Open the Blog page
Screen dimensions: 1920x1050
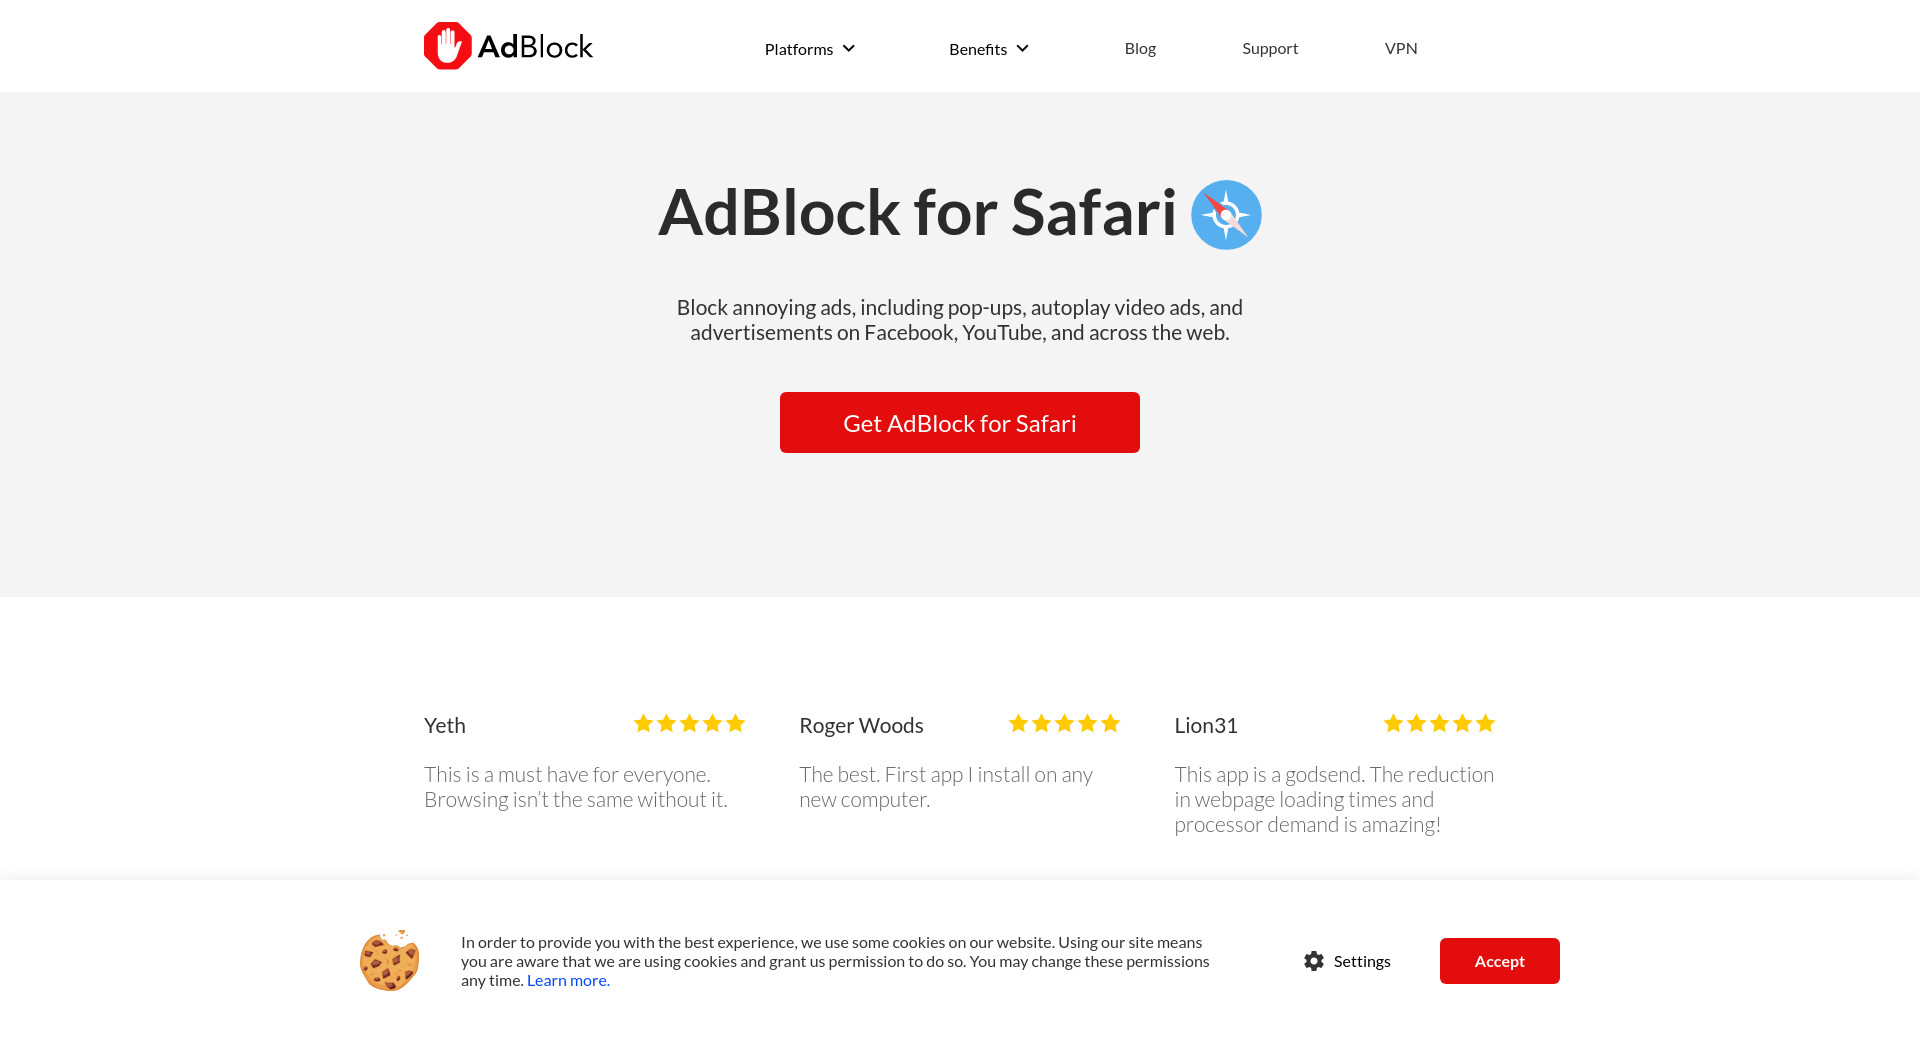pos(1140,48)
